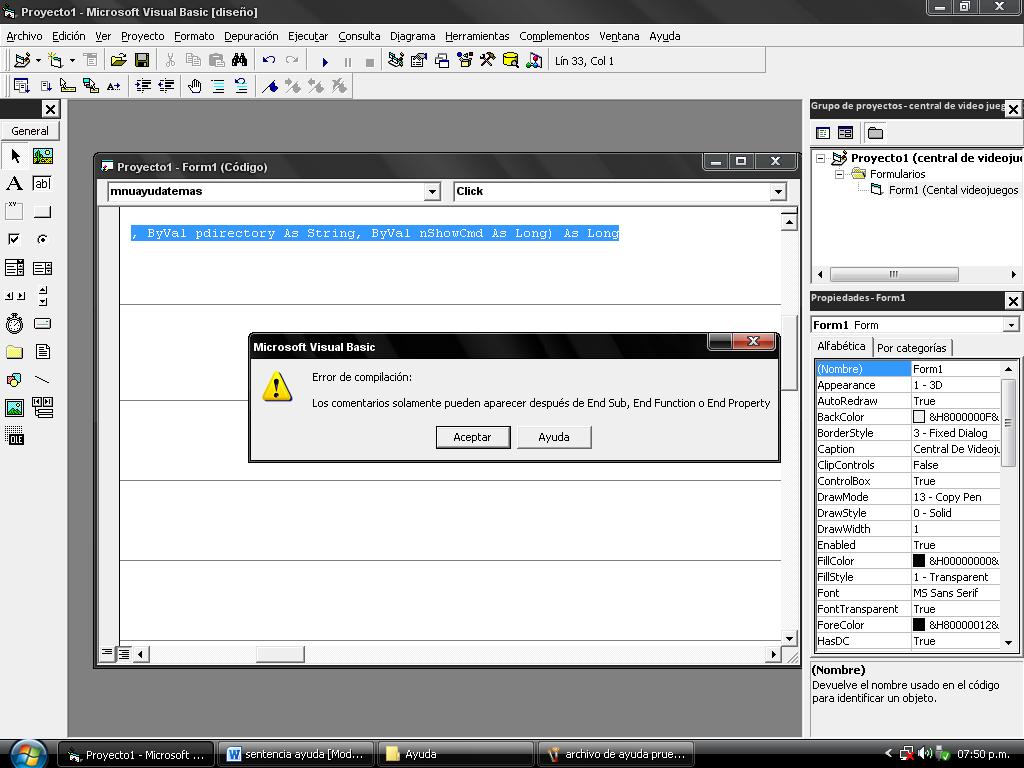This screenshot has height=768, width=1024.
Task: Click the Undo toolbar icon
Action: click(x=268, y=61)
